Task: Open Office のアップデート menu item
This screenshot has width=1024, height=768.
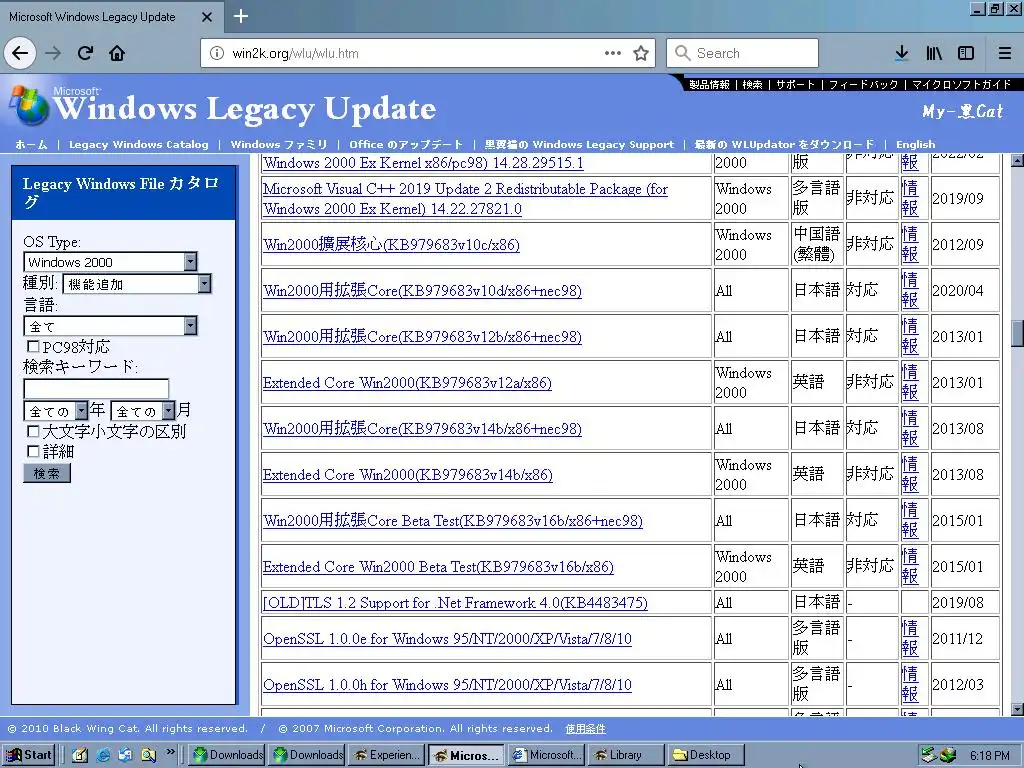Action: coord(406,144)
